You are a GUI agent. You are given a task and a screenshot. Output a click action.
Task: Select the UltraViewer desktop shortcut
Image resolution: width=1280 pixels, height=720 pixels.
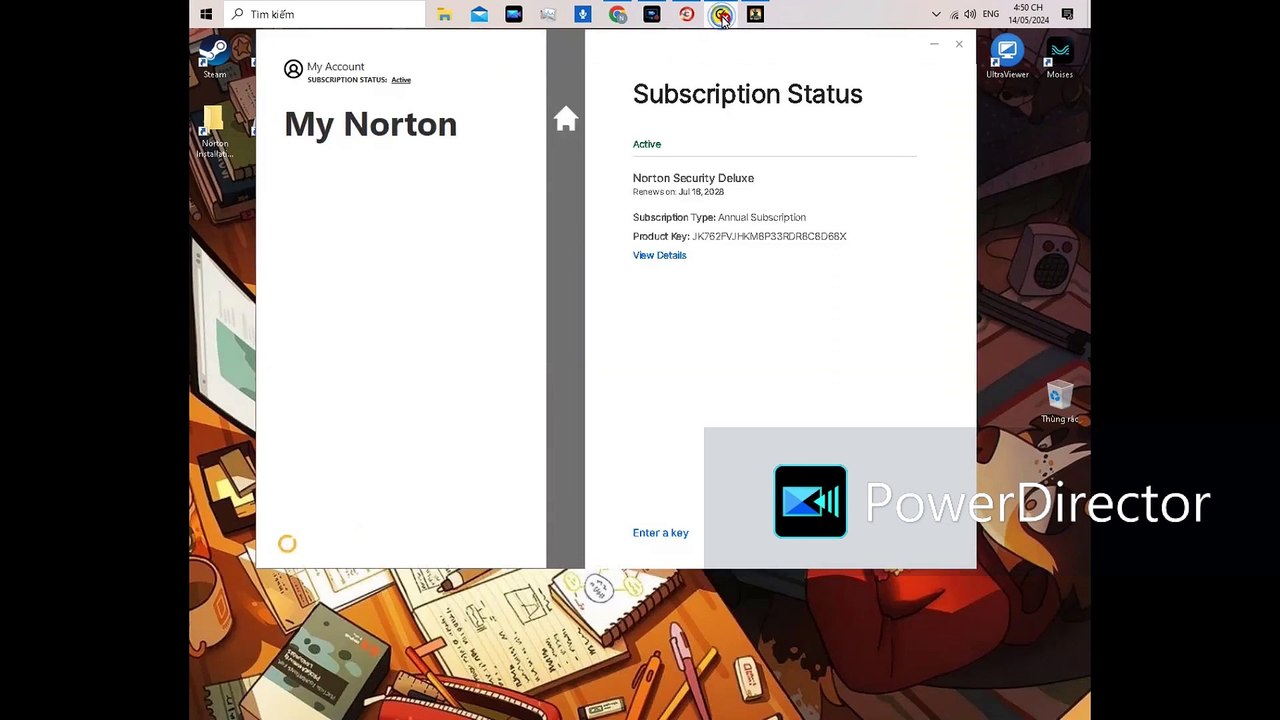tap(1007, 58)
